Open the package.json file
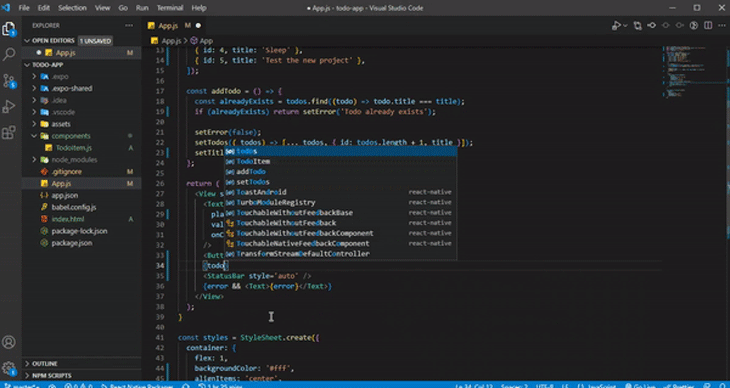The width and height of the screenshot is (730, 388). (81, 243)
